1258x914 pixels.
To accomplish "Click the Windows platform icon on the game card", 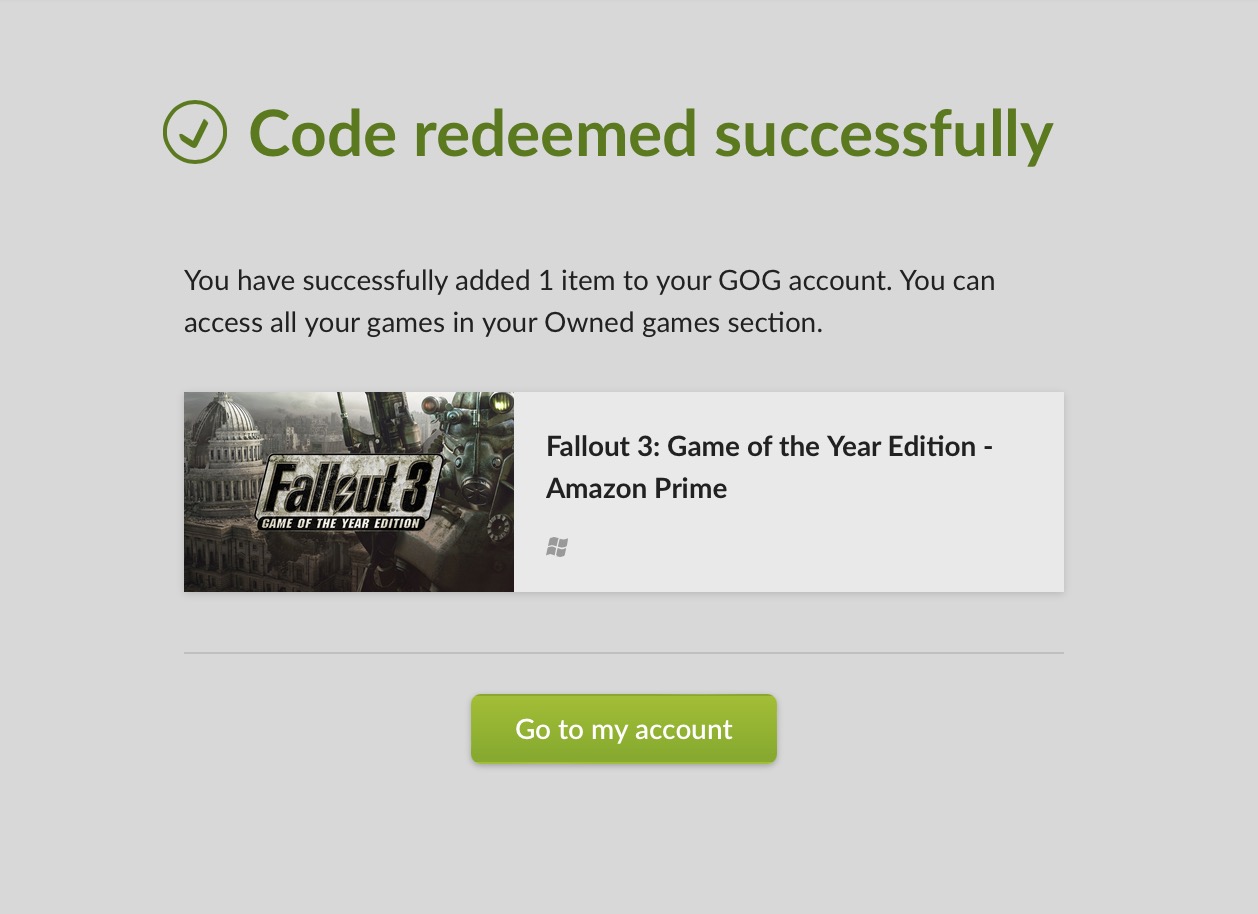I will pos(557,547).
